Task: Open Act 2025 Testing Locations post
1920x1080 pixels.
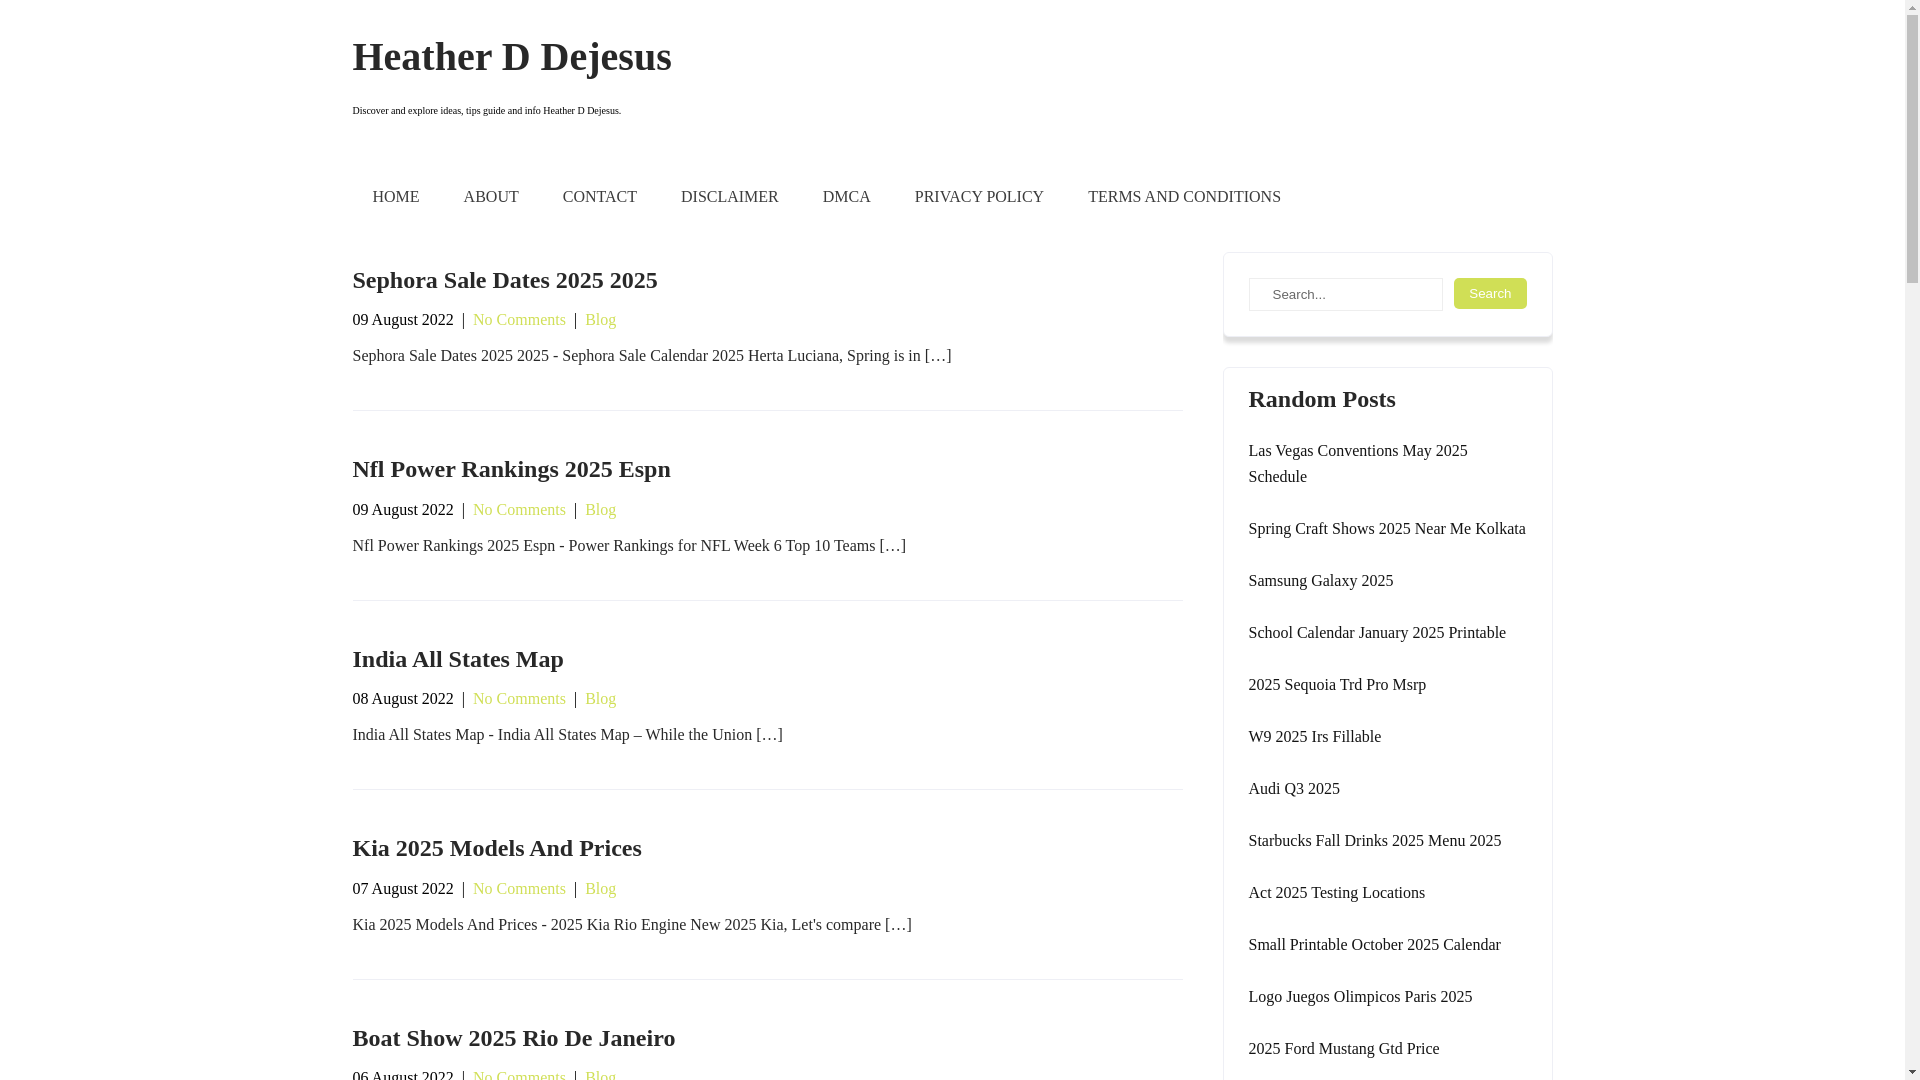Action: tap(1336, 893)
